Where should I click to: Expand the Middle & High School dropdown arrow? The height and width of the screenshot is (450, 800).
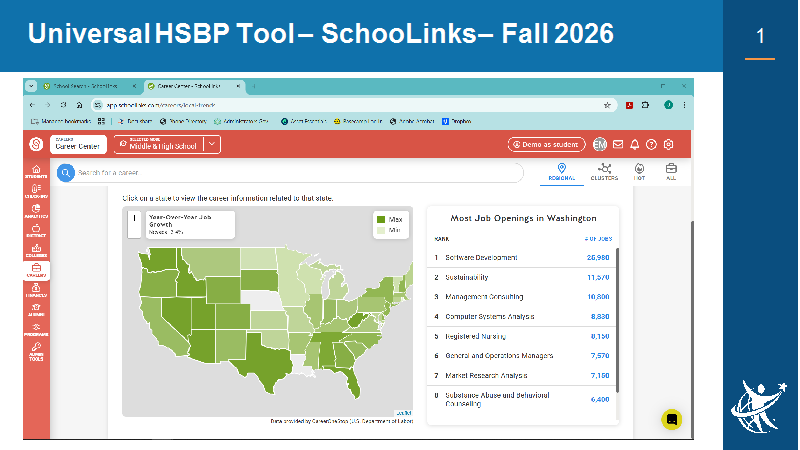(212, 144)
